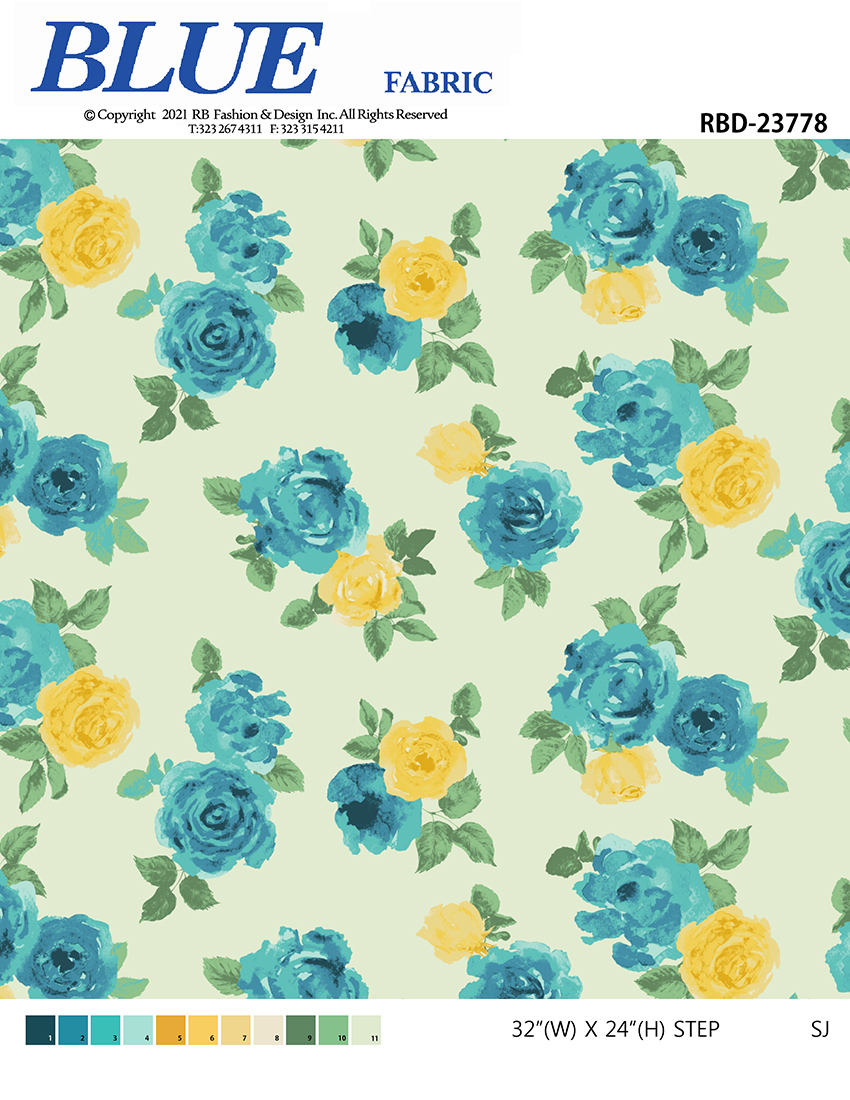
Task: Pick color swatch number 7, light gold
Action: tap(236, 1030)
